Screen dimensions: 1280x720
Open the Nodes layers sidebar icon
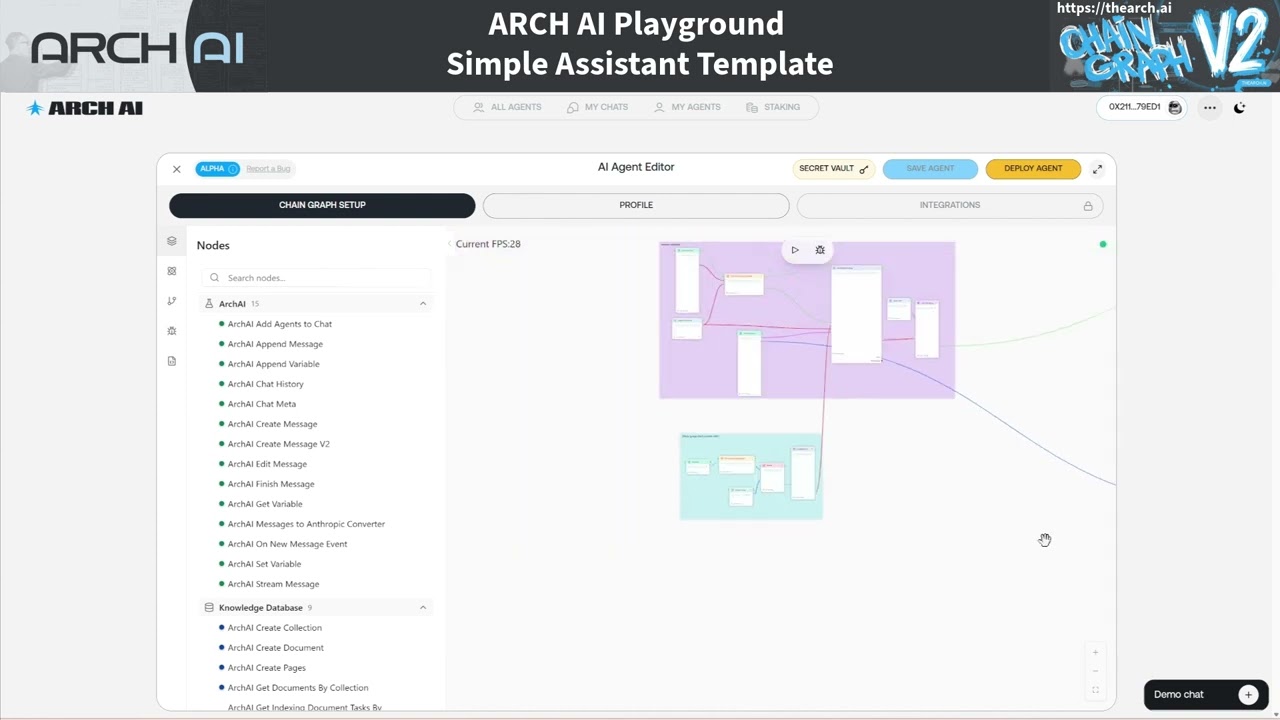point(172,241)
